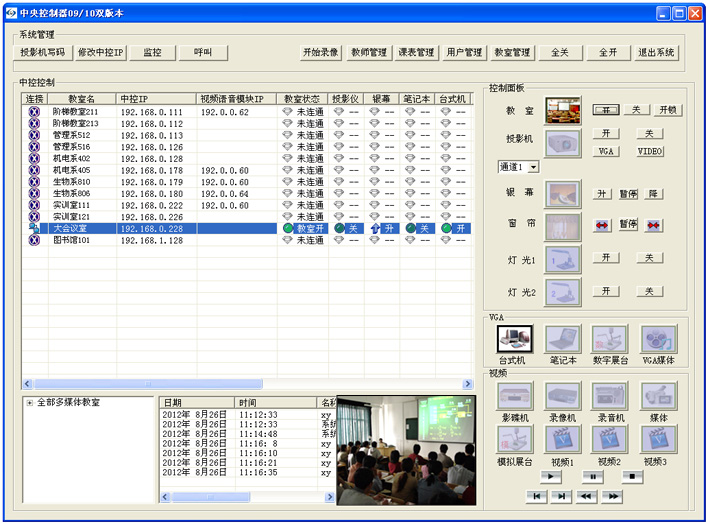Click the 修改中控IP button
This screenshot has height=524, width=710.
tap(100, 52)
